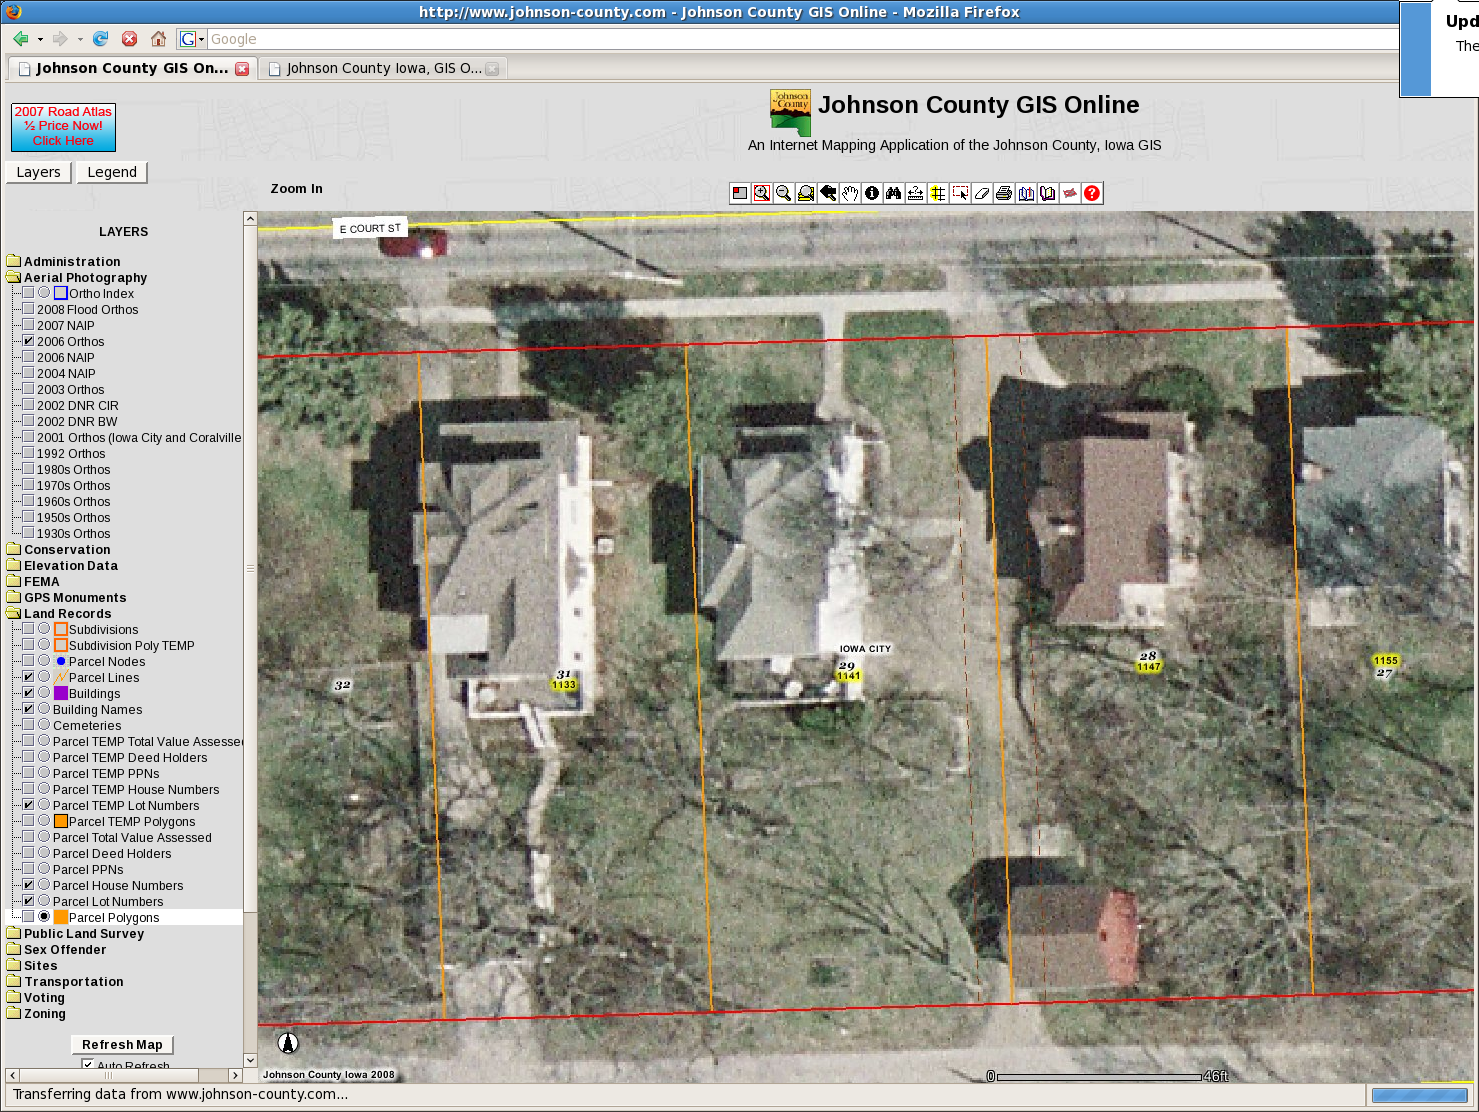This screenshot has width=1479, height=1112.
Task: Click the zoom to active layer icon
Action: tap(806, 193)
